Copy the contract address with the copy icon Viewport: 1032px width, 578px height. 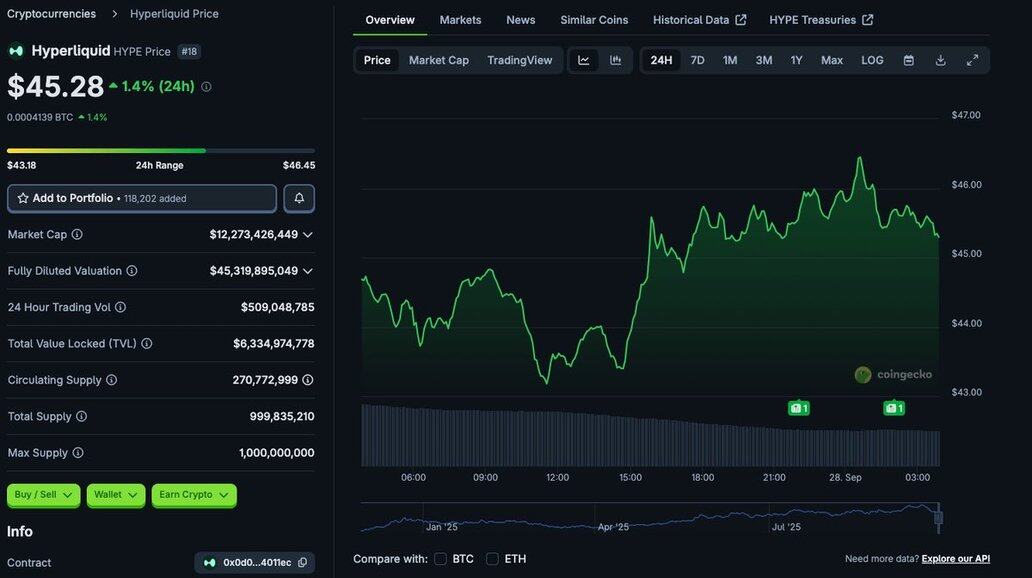[x=303, y=562]
